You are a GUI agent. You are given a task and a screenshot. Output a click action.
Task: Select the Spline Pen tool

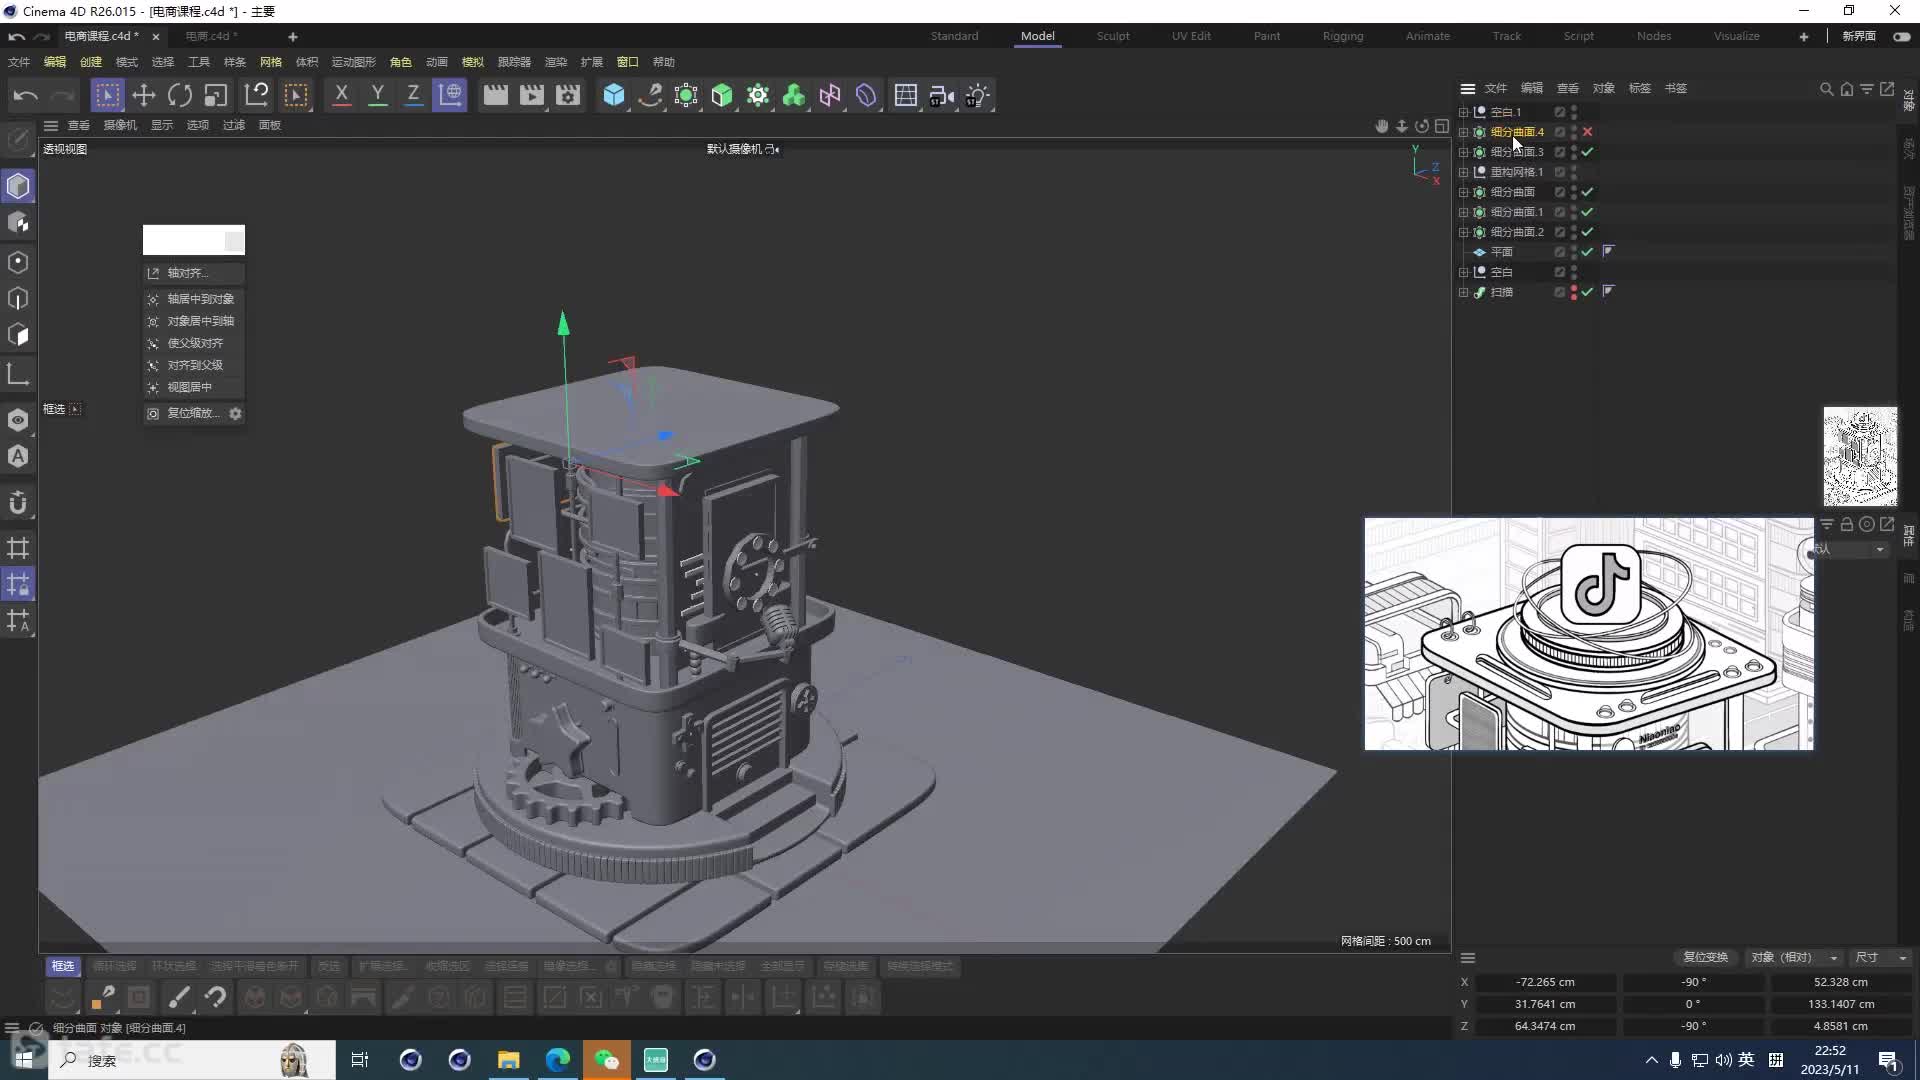tap(650, 95)
